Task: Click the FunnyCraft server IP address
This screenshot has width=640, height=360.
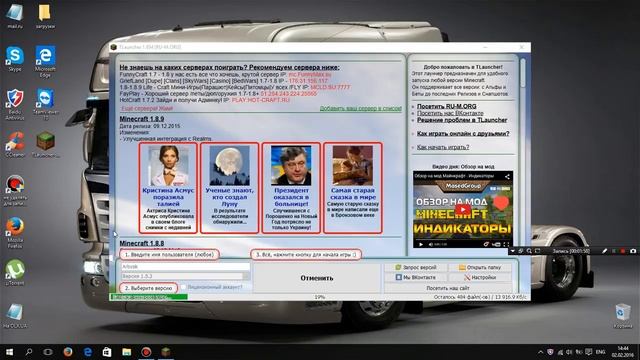Action: click(x=310, y=75)
